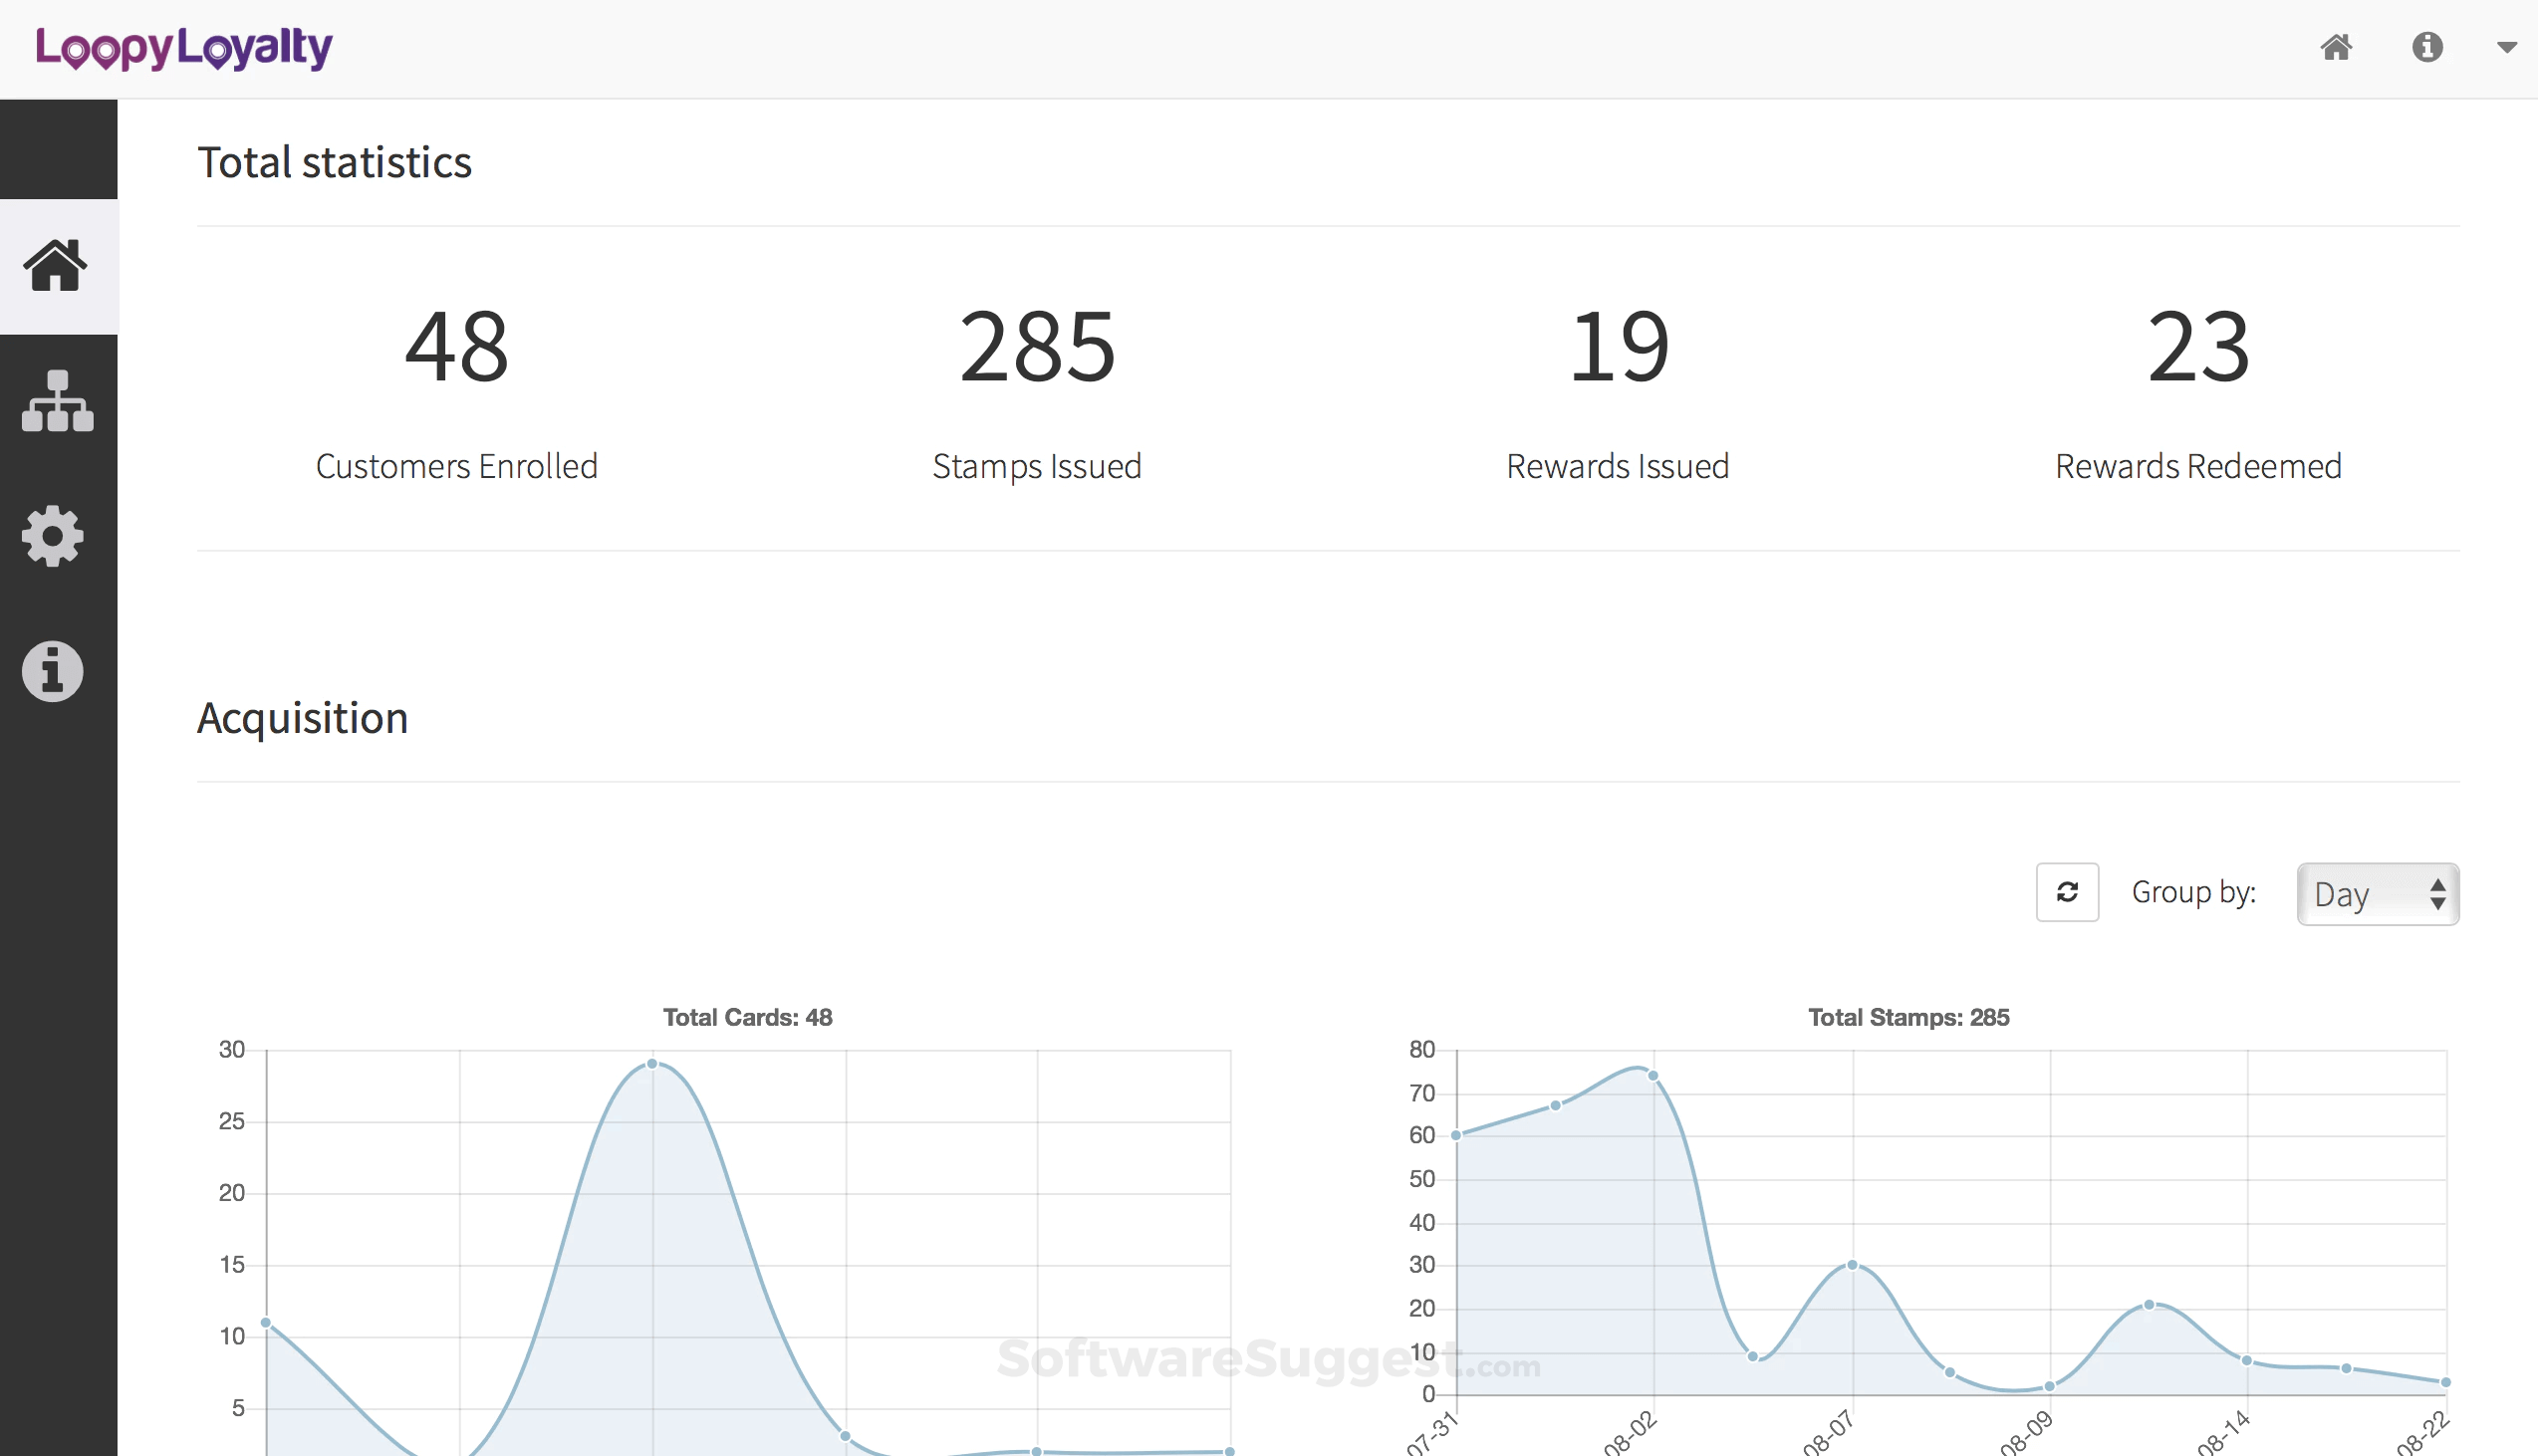Click the Total Stamps: 285 chart title
This screenshot has width=2538, height=1456.
tap(1908, 1017)
